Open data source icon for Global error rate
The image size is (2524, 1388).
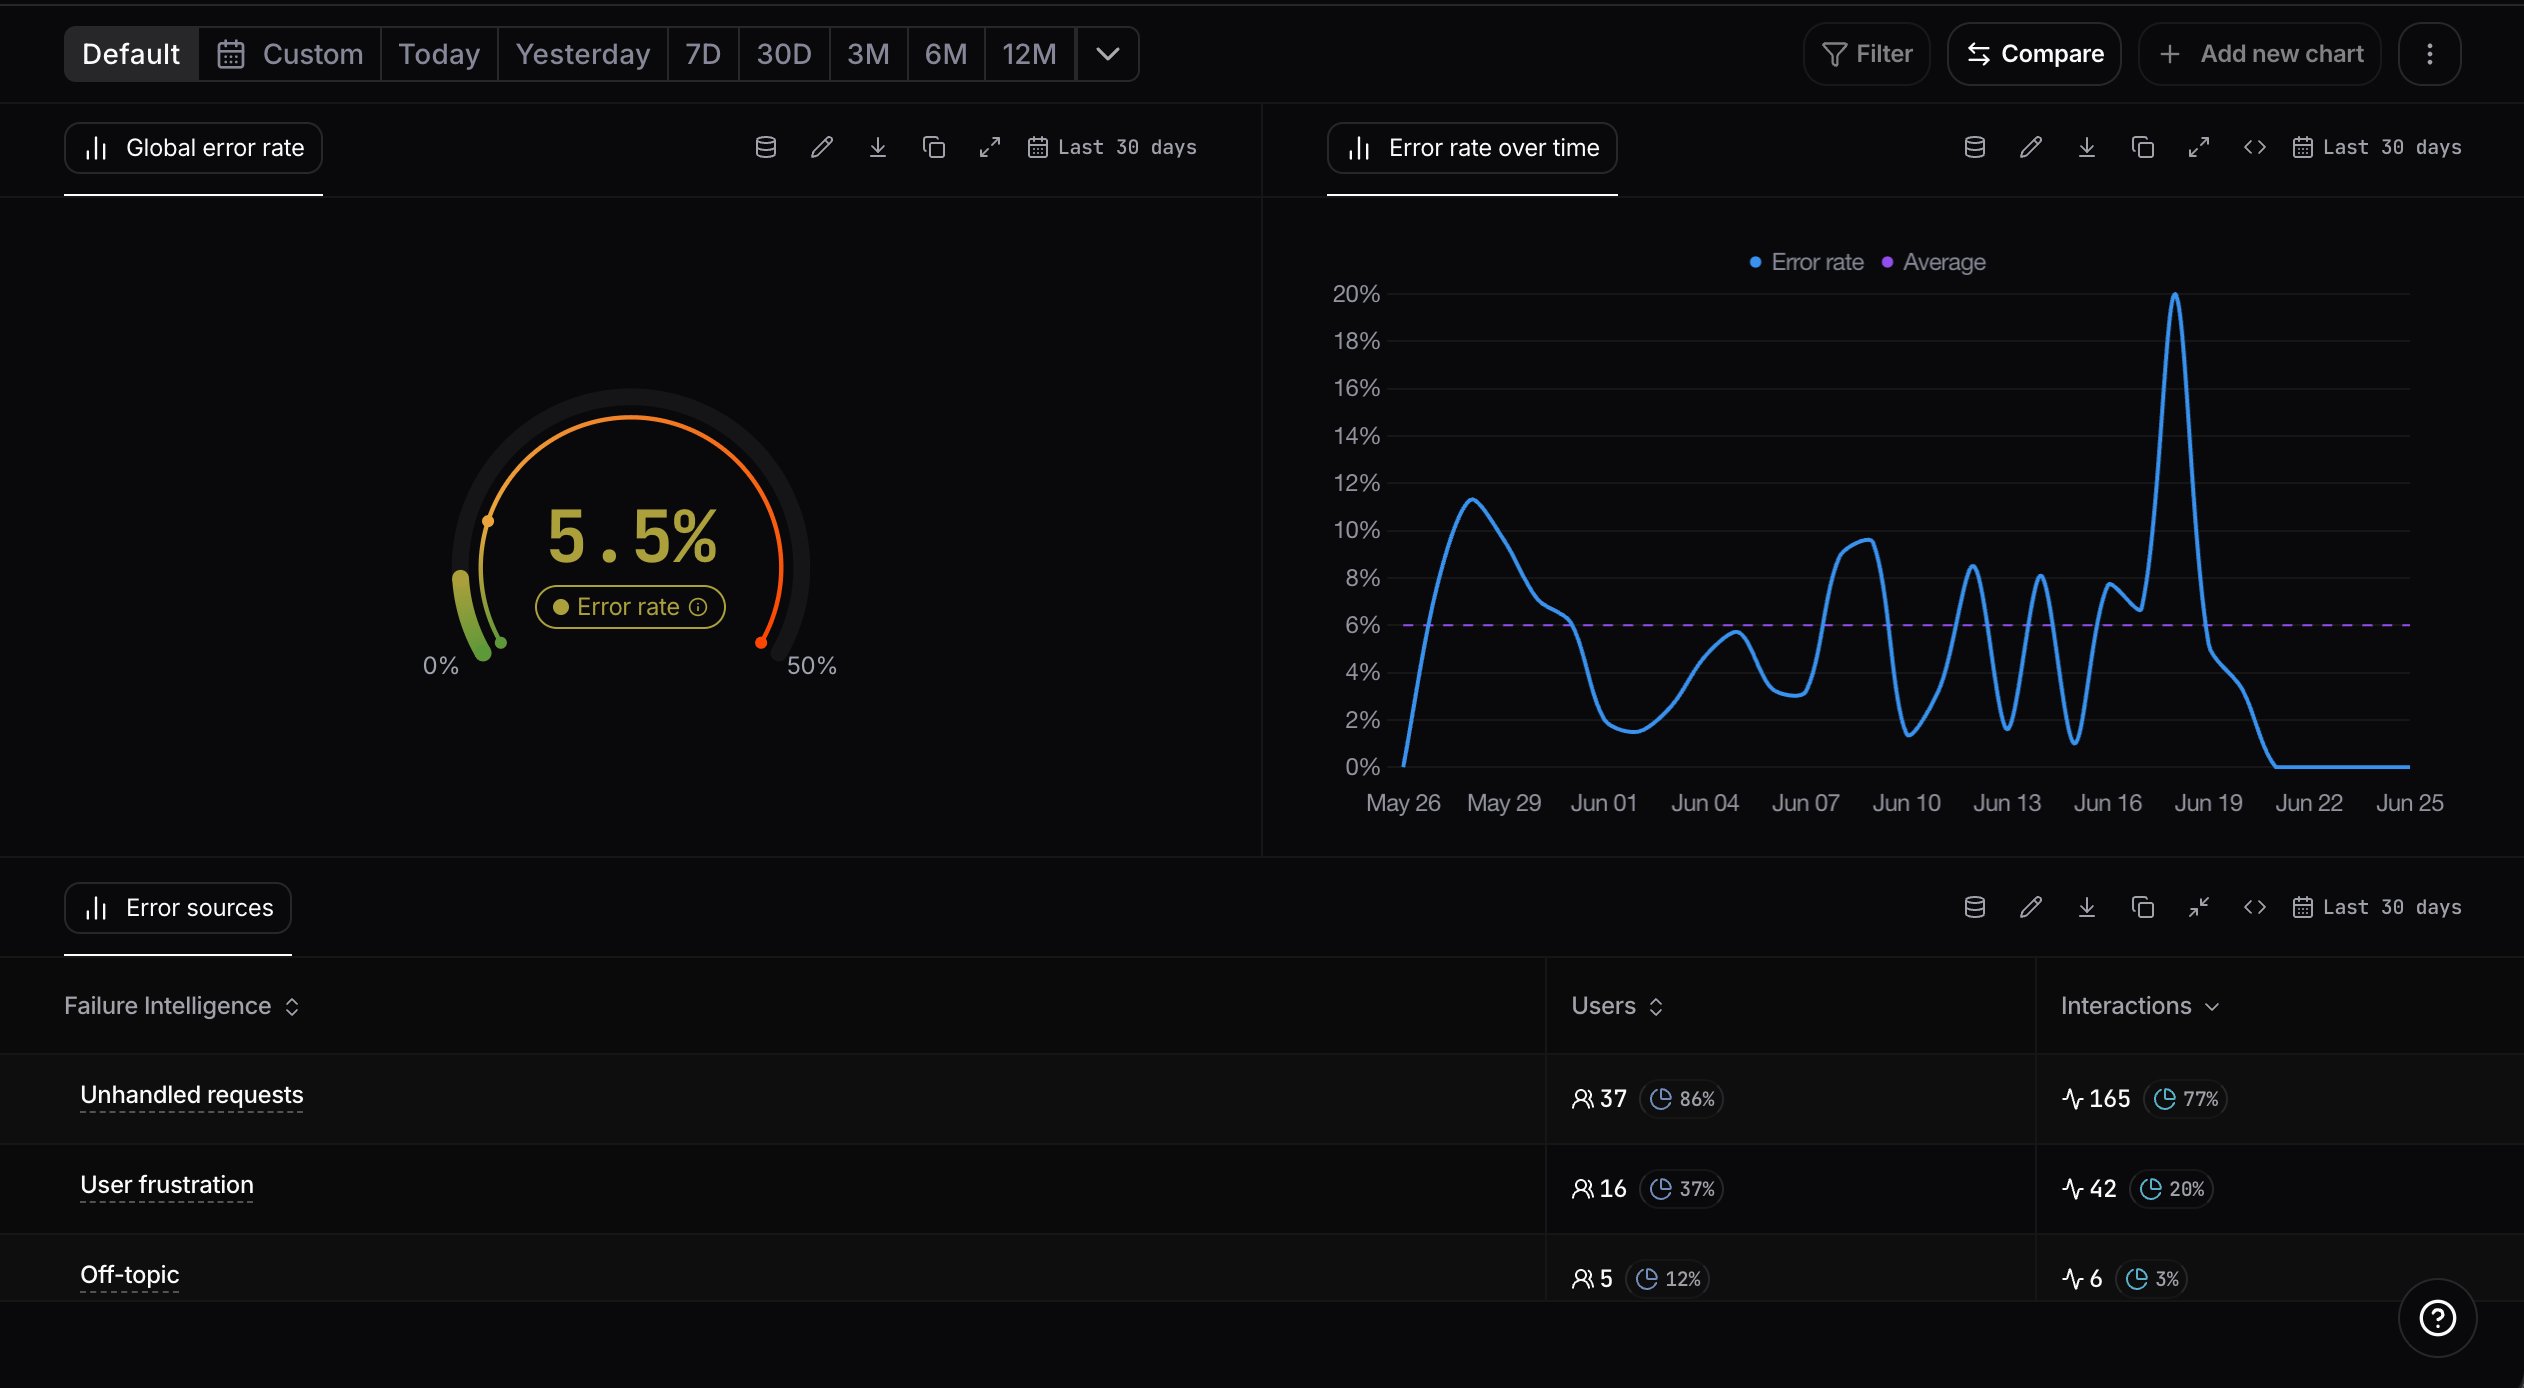pyautogui.click(x=766, y=148)
